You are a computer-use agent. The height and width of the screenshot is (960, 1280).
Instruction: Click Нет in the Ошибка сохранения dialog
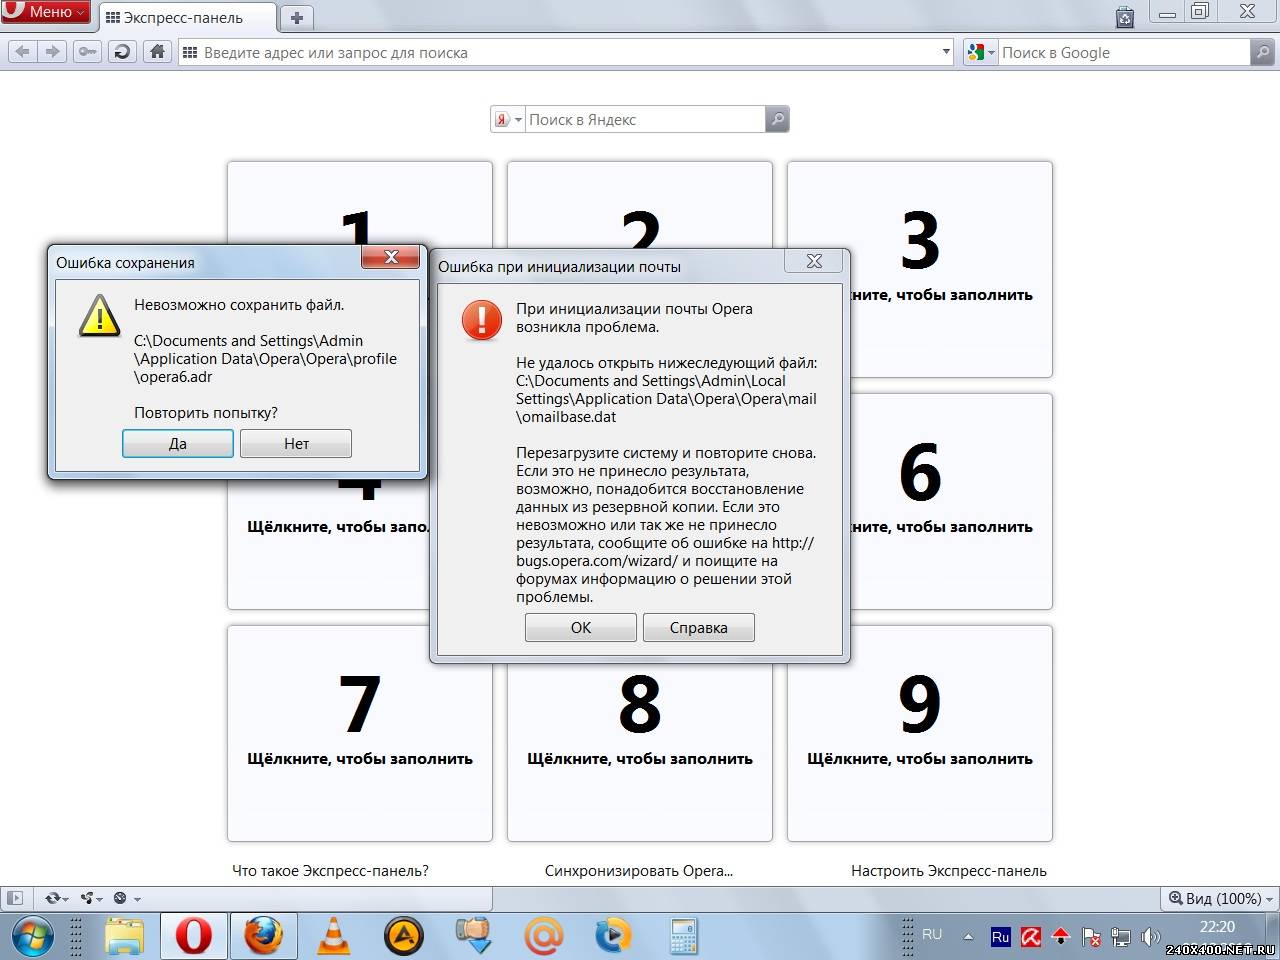tap(296, 443)
